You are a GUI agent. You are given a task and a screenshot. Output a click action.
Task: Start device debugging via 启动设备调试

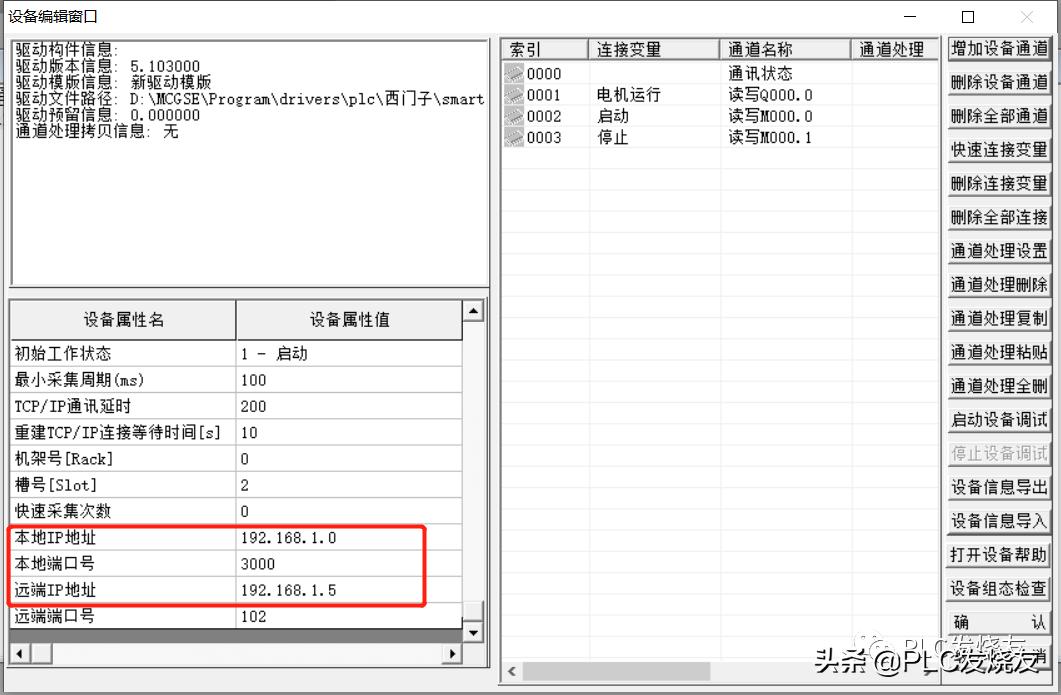(998, 420)
